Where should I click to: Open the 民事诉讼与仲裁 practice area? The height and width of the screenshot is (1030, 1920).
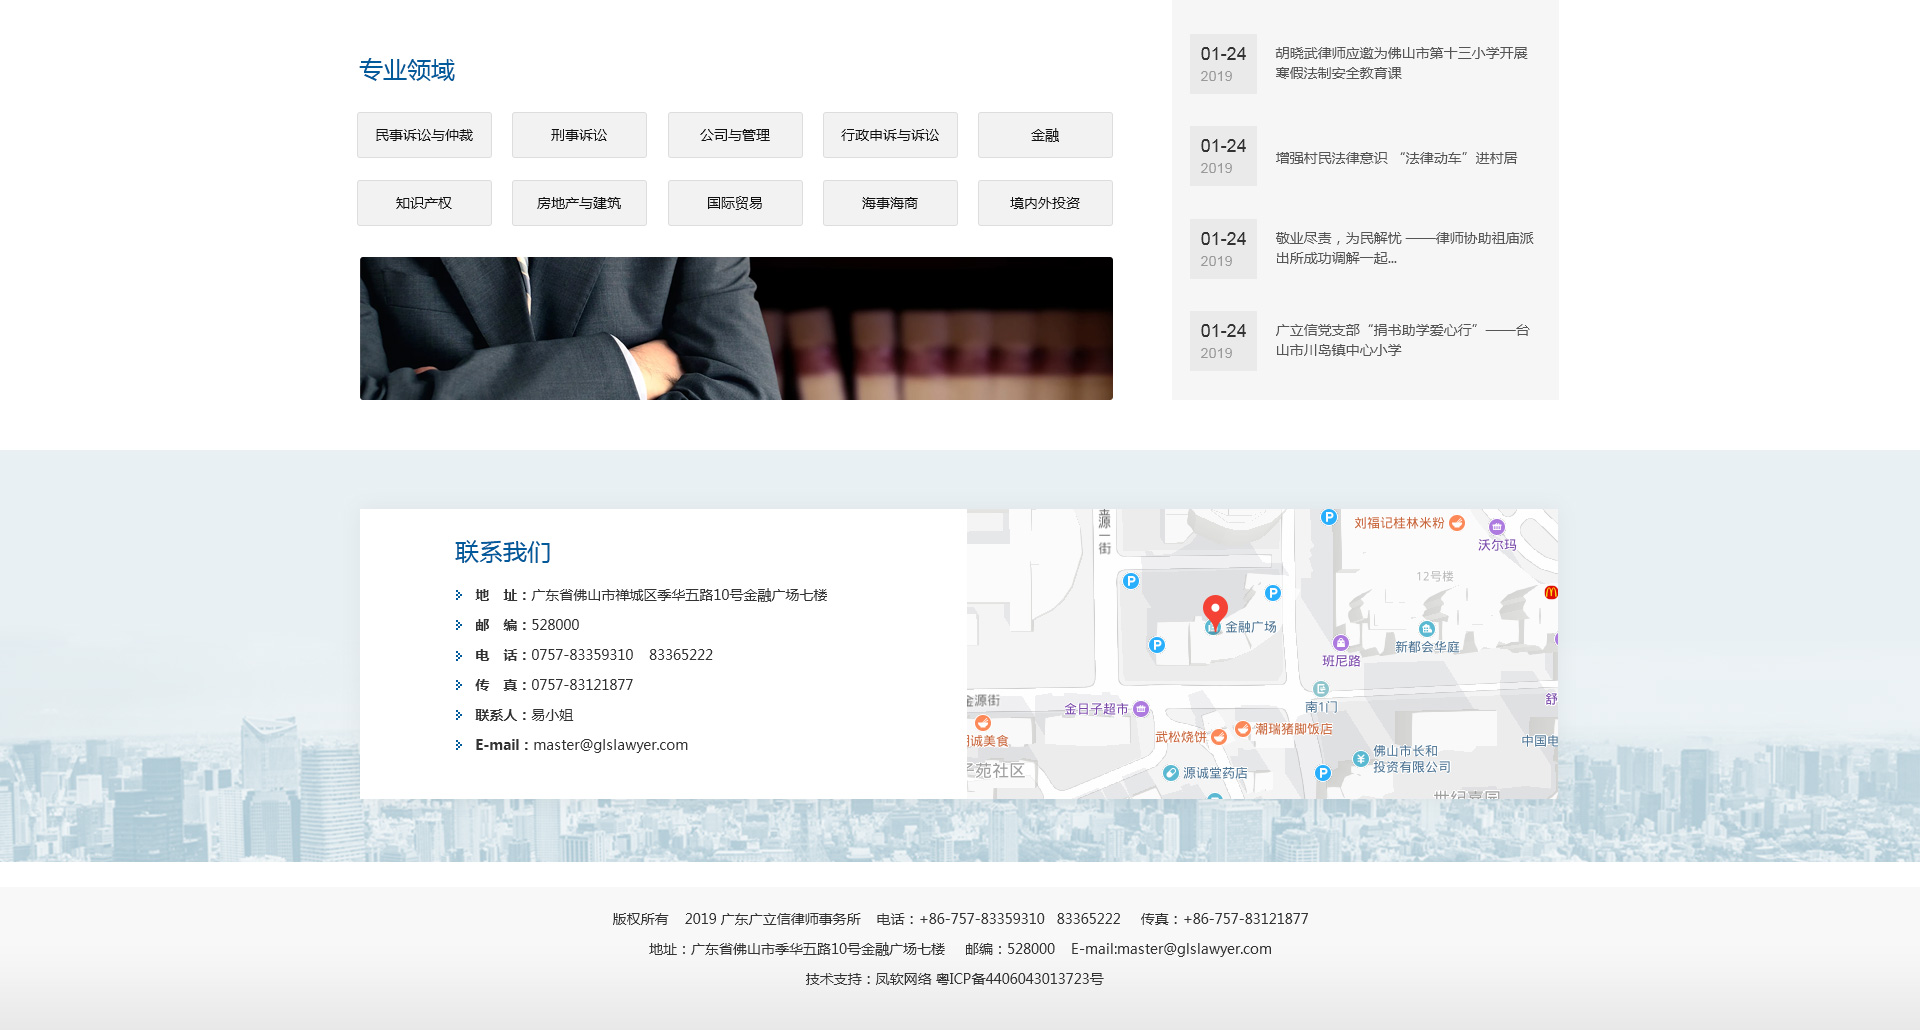pos(424,135)
